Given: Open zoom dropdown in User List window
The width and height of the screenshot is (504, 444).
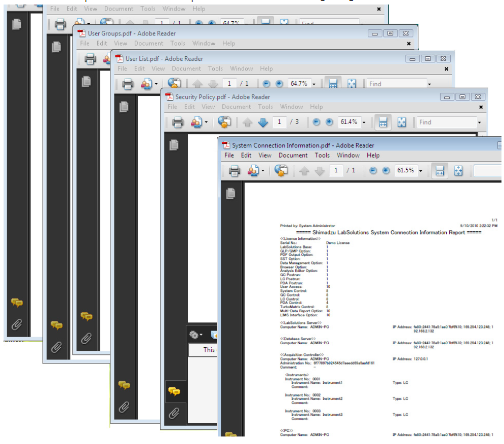Looking at the screenshot, I should point(314,84).
